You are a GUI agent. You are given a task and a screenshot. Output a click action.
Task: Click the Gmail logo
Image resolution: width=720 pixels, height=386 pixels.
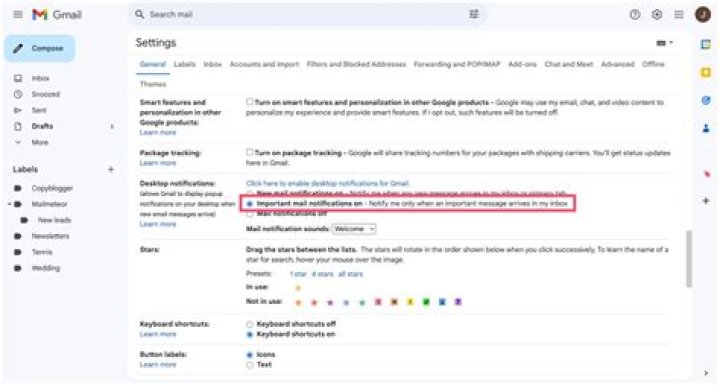(57, 15)
